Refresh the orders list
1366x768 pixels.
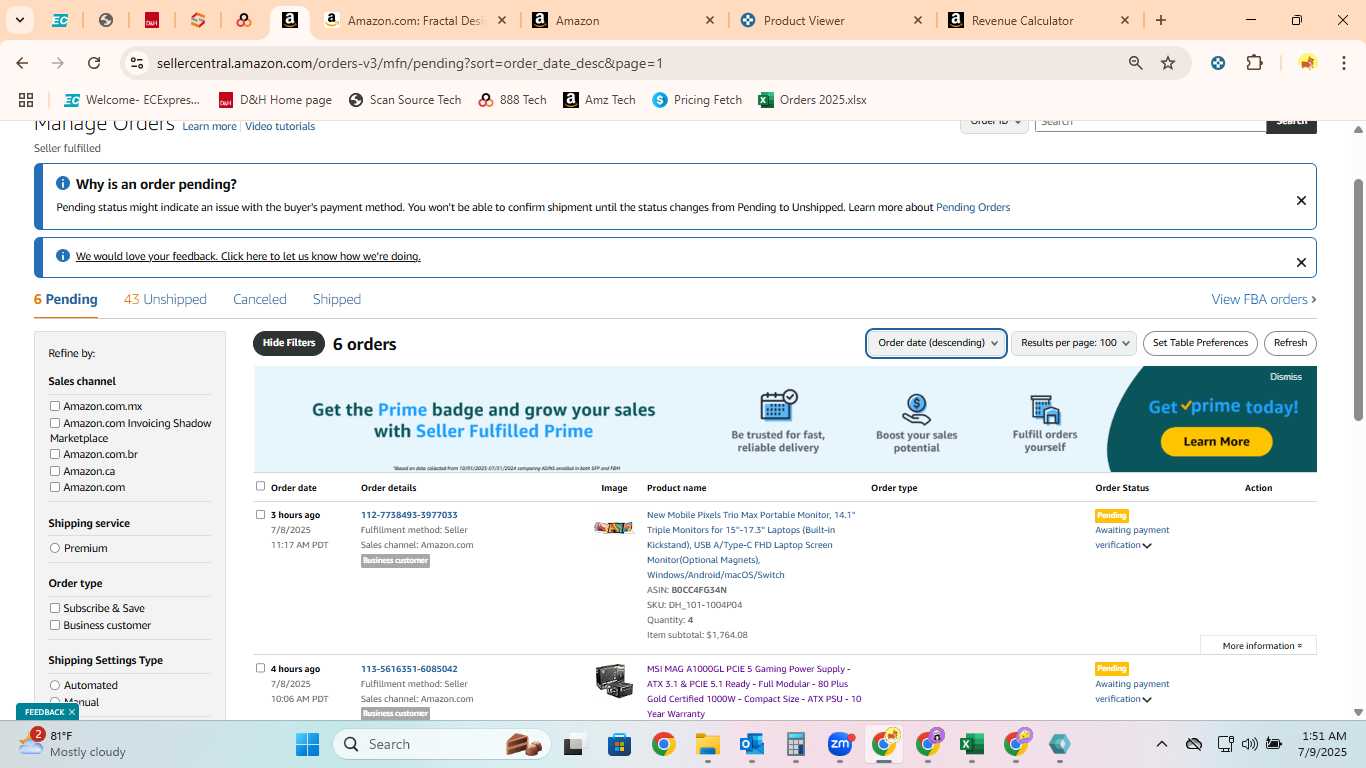coord(1290,343)
